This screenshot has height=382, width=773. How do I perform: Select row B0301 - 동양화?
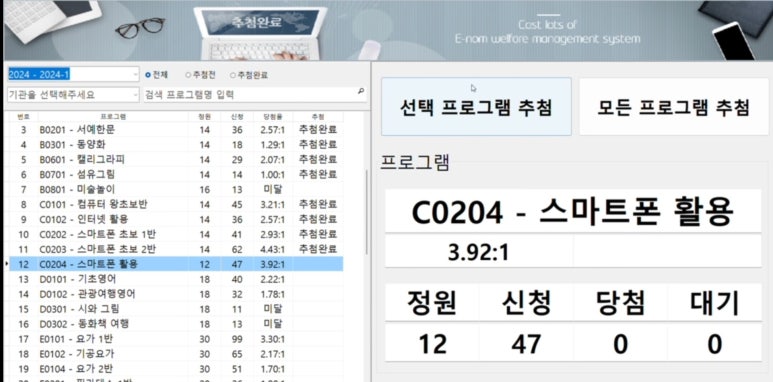coord(176,145)
